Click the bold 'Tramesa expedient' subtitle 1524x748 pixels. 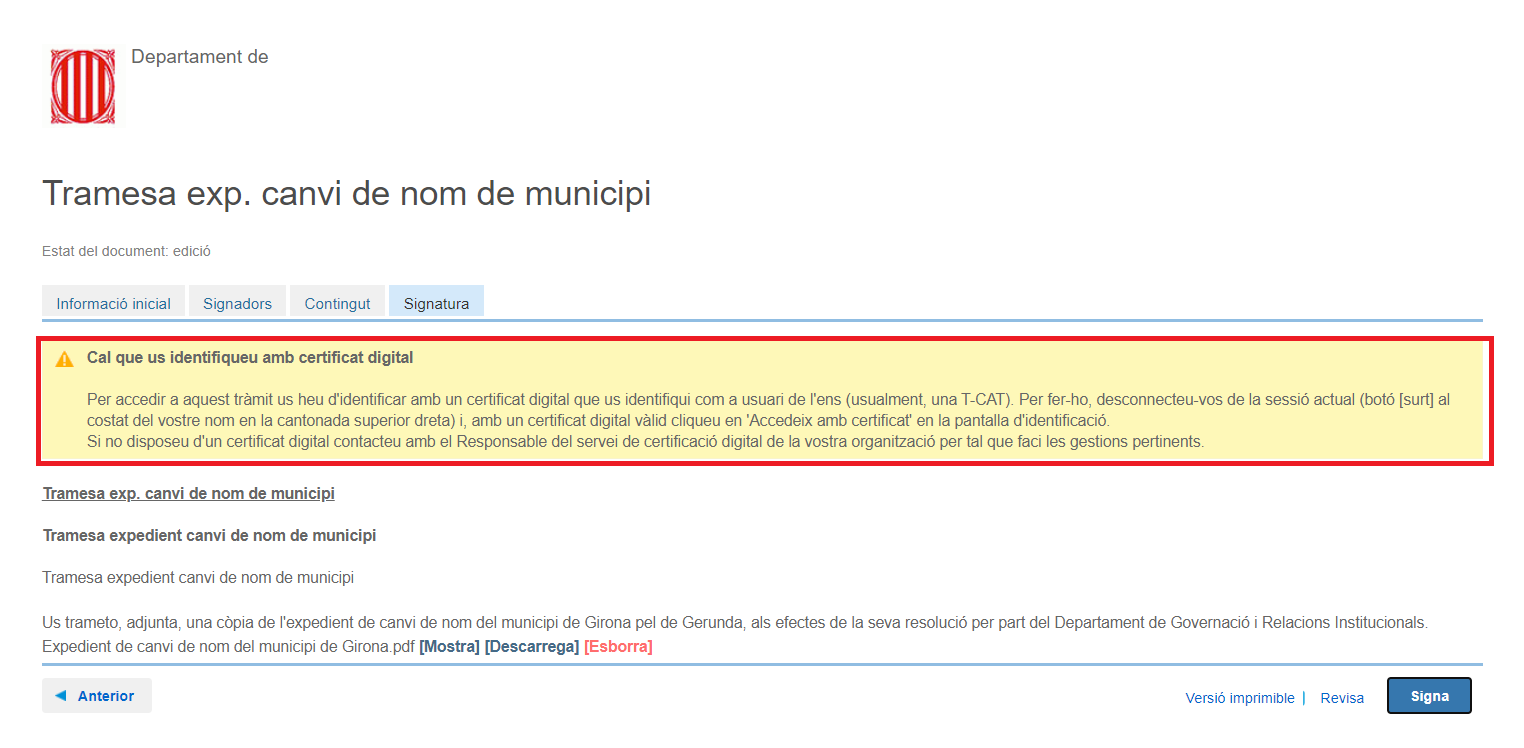point(209,536)
